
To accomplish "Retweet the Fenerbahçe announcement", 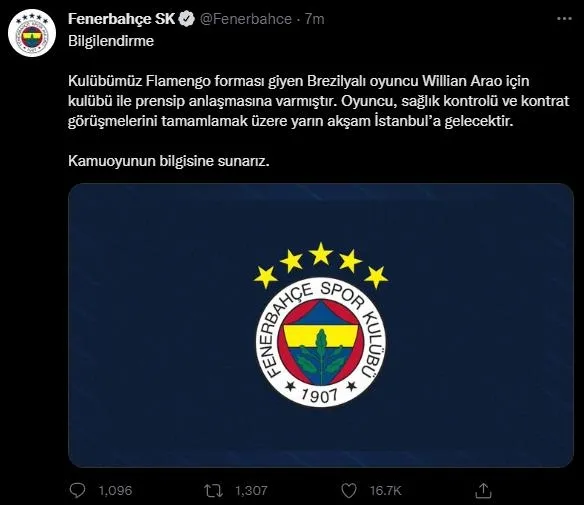I will tap(214, 491).
